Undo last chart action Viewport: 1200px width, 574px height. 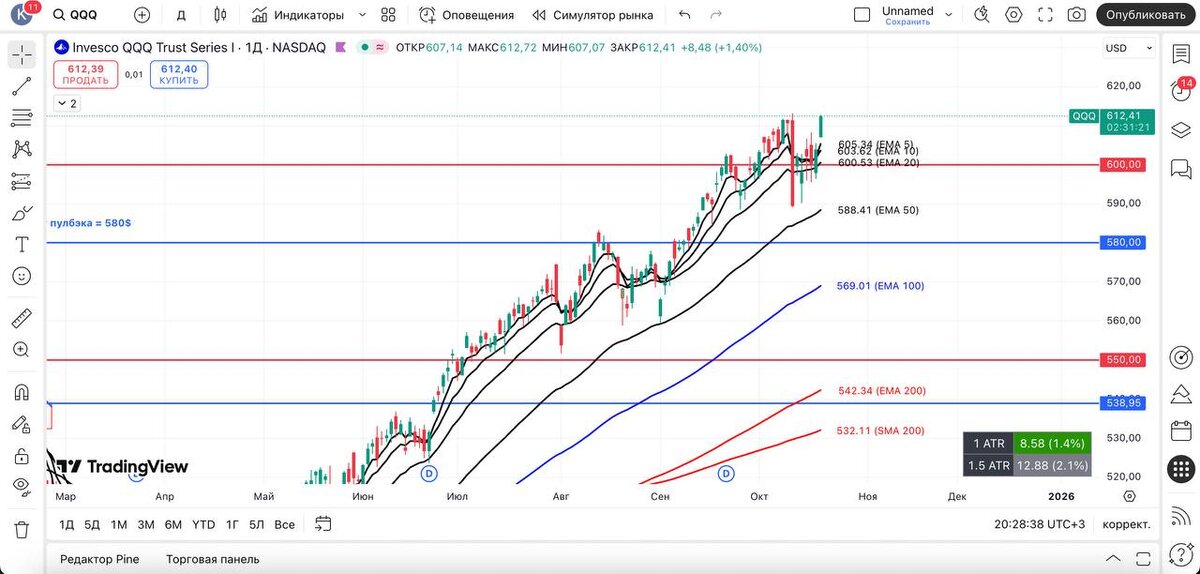[684, 15]
